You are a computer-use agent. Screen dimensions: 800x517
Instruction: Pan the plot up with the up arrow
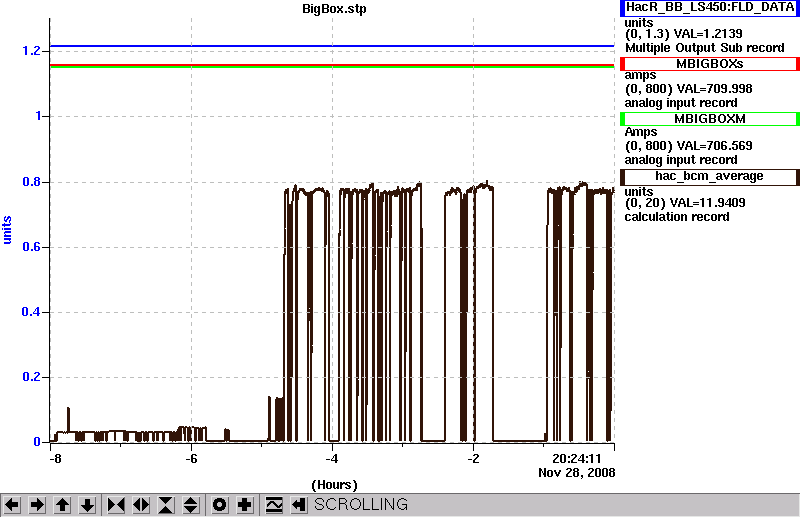pos(62,505)
